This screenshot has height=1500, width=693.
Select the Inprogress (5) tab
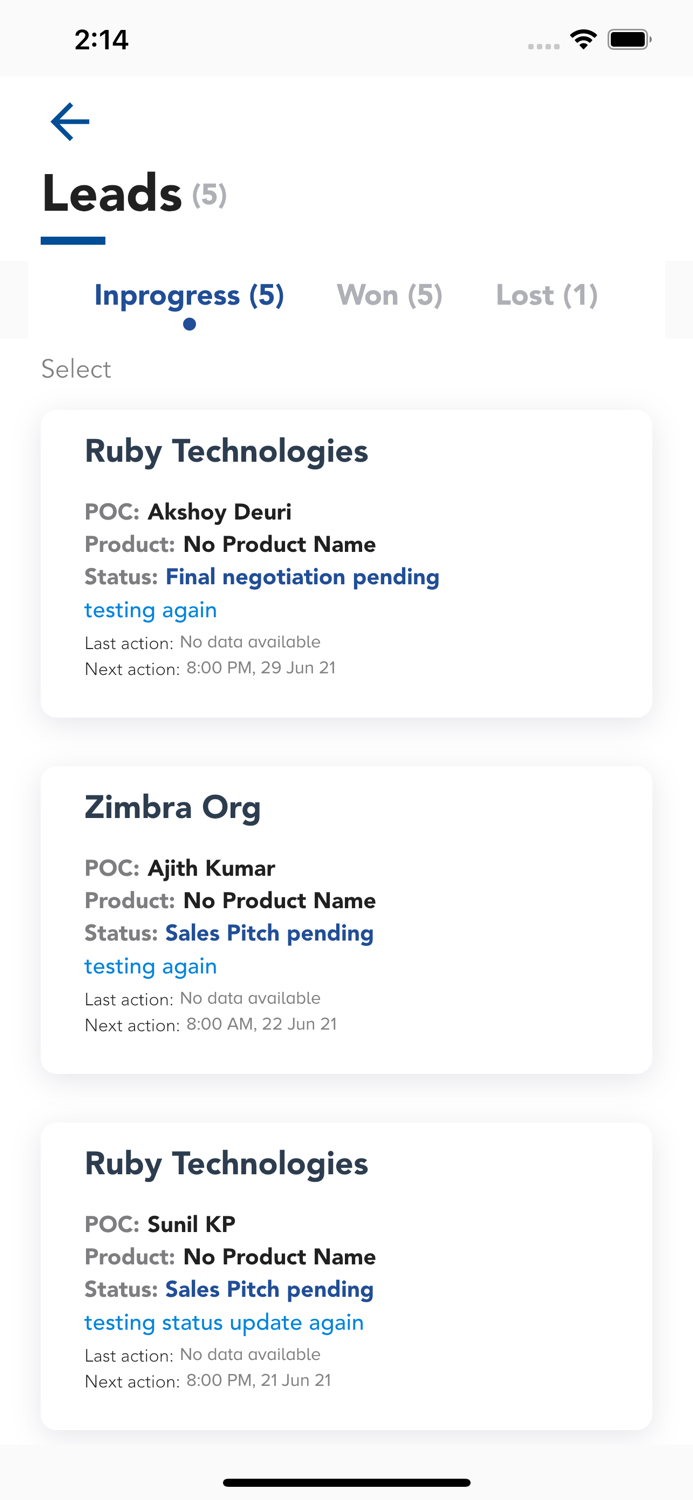pyautogui.click(x=188, y=295)
